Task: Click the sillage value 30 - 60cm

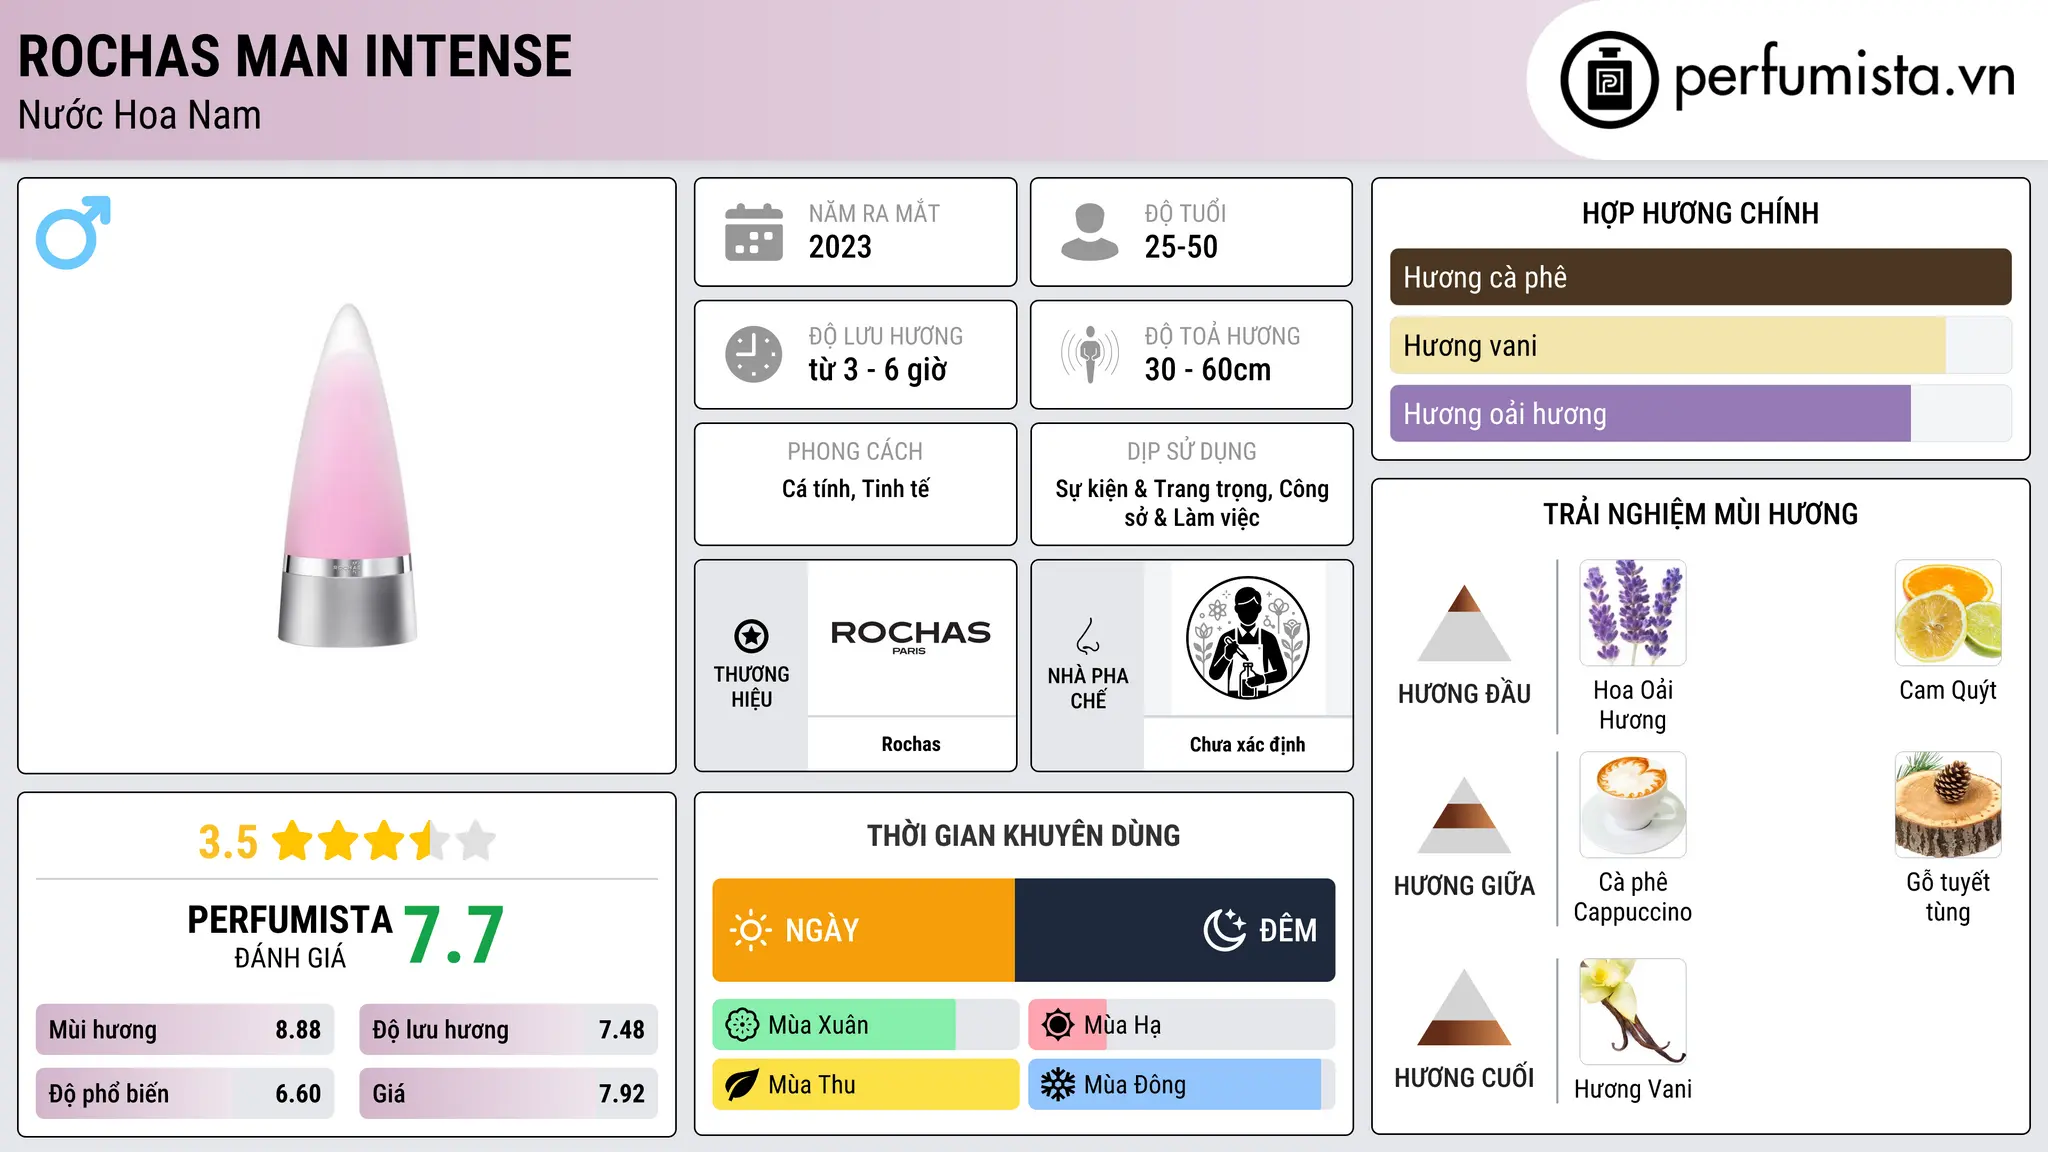Action: tap(1208, 370)
